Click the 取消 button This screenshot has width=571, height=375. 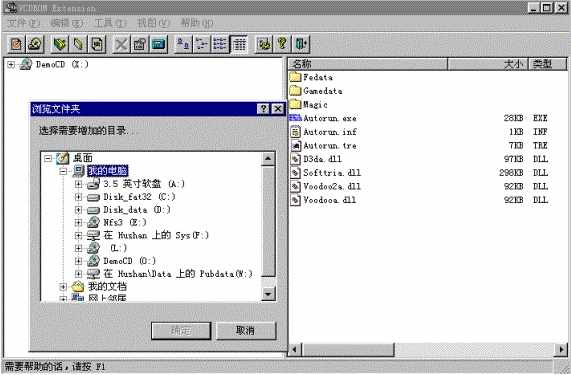[x=246, y=331]
